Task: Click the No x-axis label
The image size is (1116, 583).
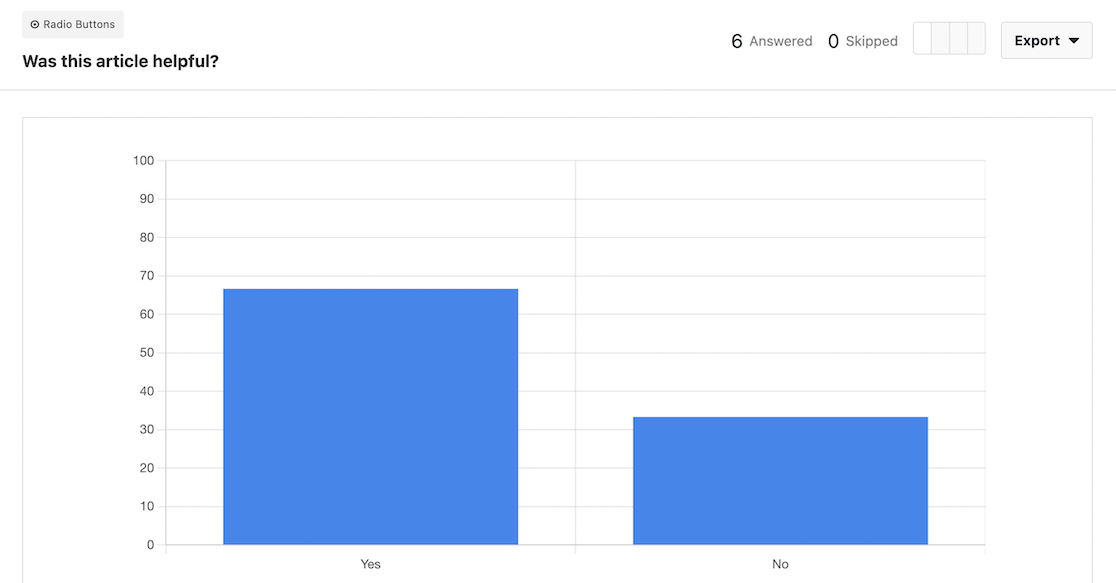Action: click(780, 564)
